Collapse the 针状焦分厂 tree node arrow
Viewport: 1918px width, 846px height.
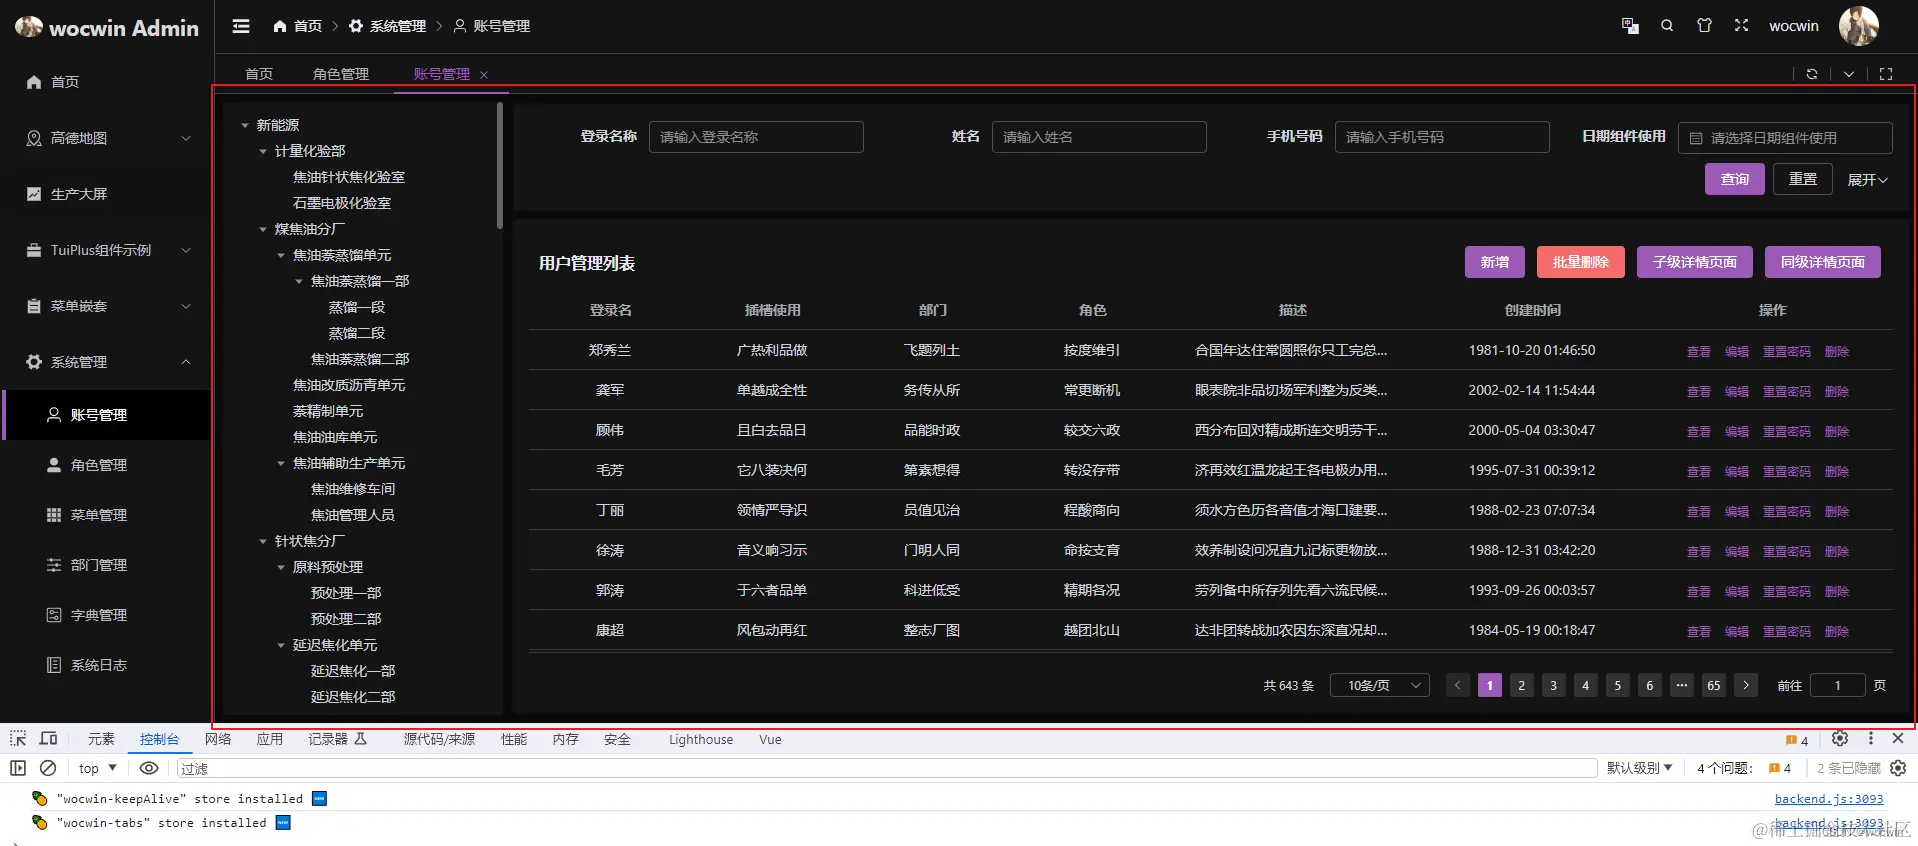pos(263,541)
